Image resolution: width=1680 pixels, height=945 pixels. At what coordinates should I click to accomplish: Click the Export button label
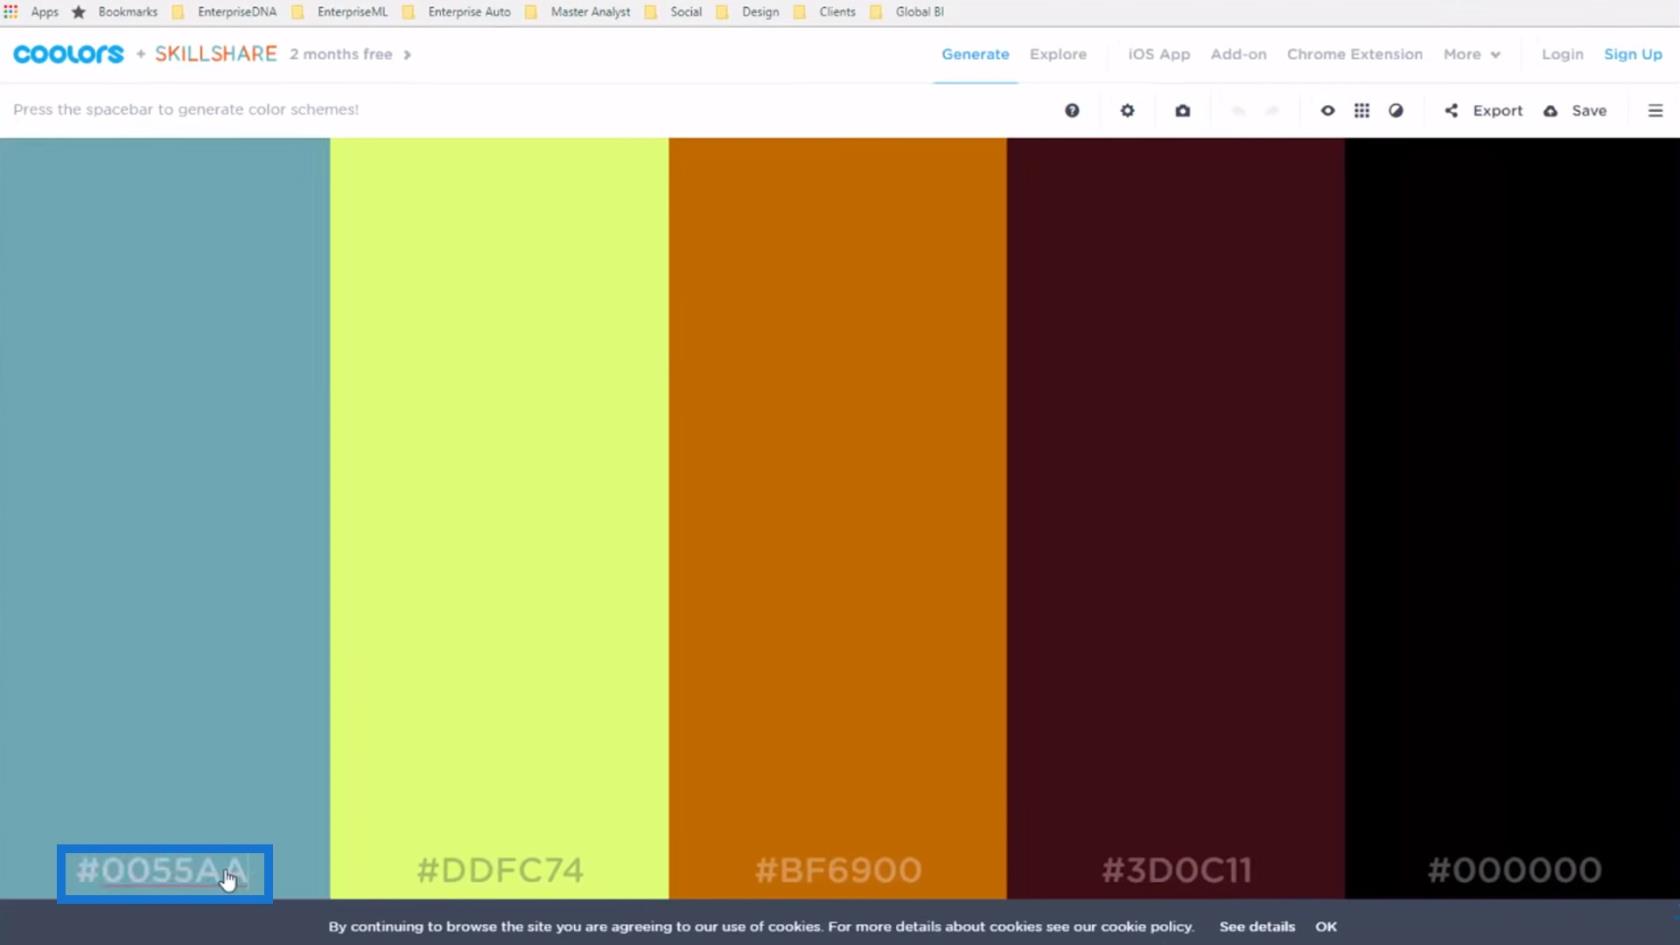pyautogui.click(x=1497, y=110)
